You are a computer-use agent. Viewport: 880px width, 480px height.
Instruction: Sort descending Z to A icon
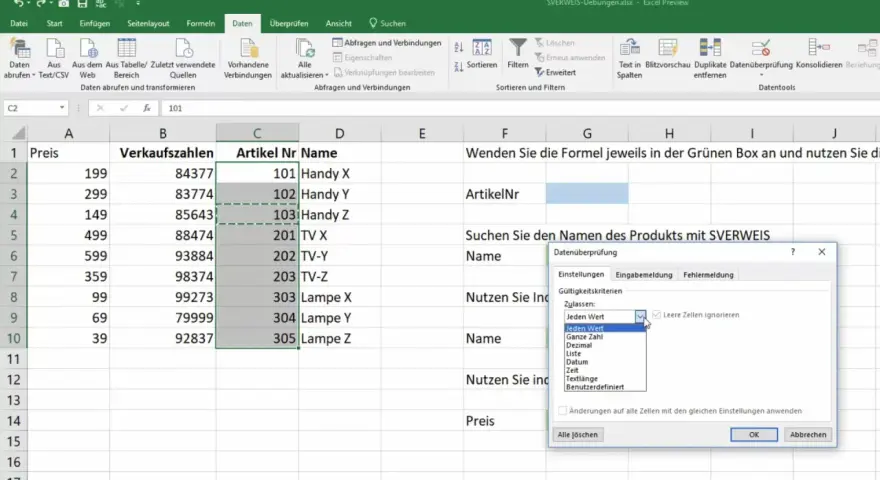point(459,66)
